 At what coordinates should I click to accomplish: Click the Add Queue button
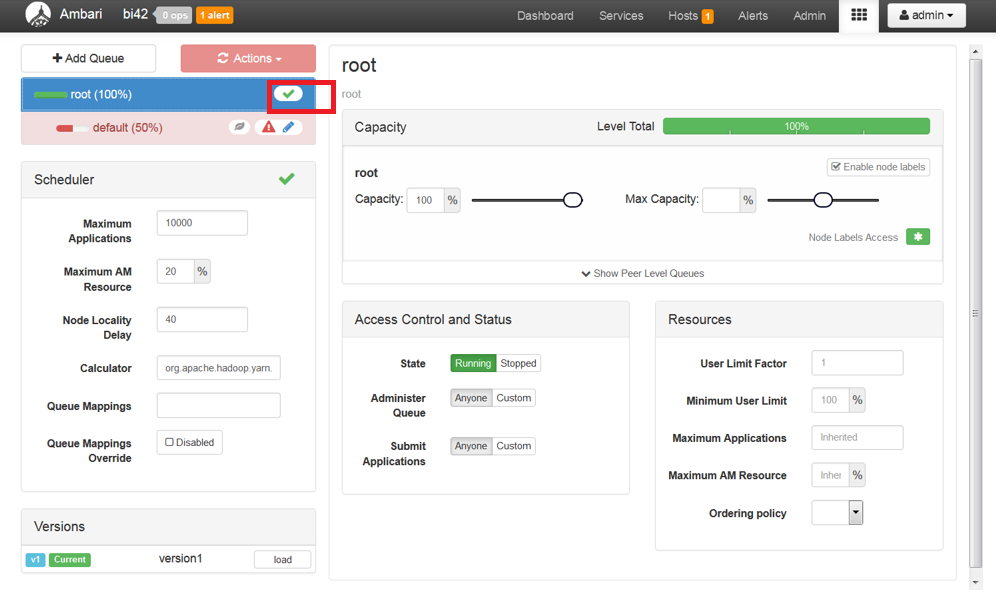point(88,58)
